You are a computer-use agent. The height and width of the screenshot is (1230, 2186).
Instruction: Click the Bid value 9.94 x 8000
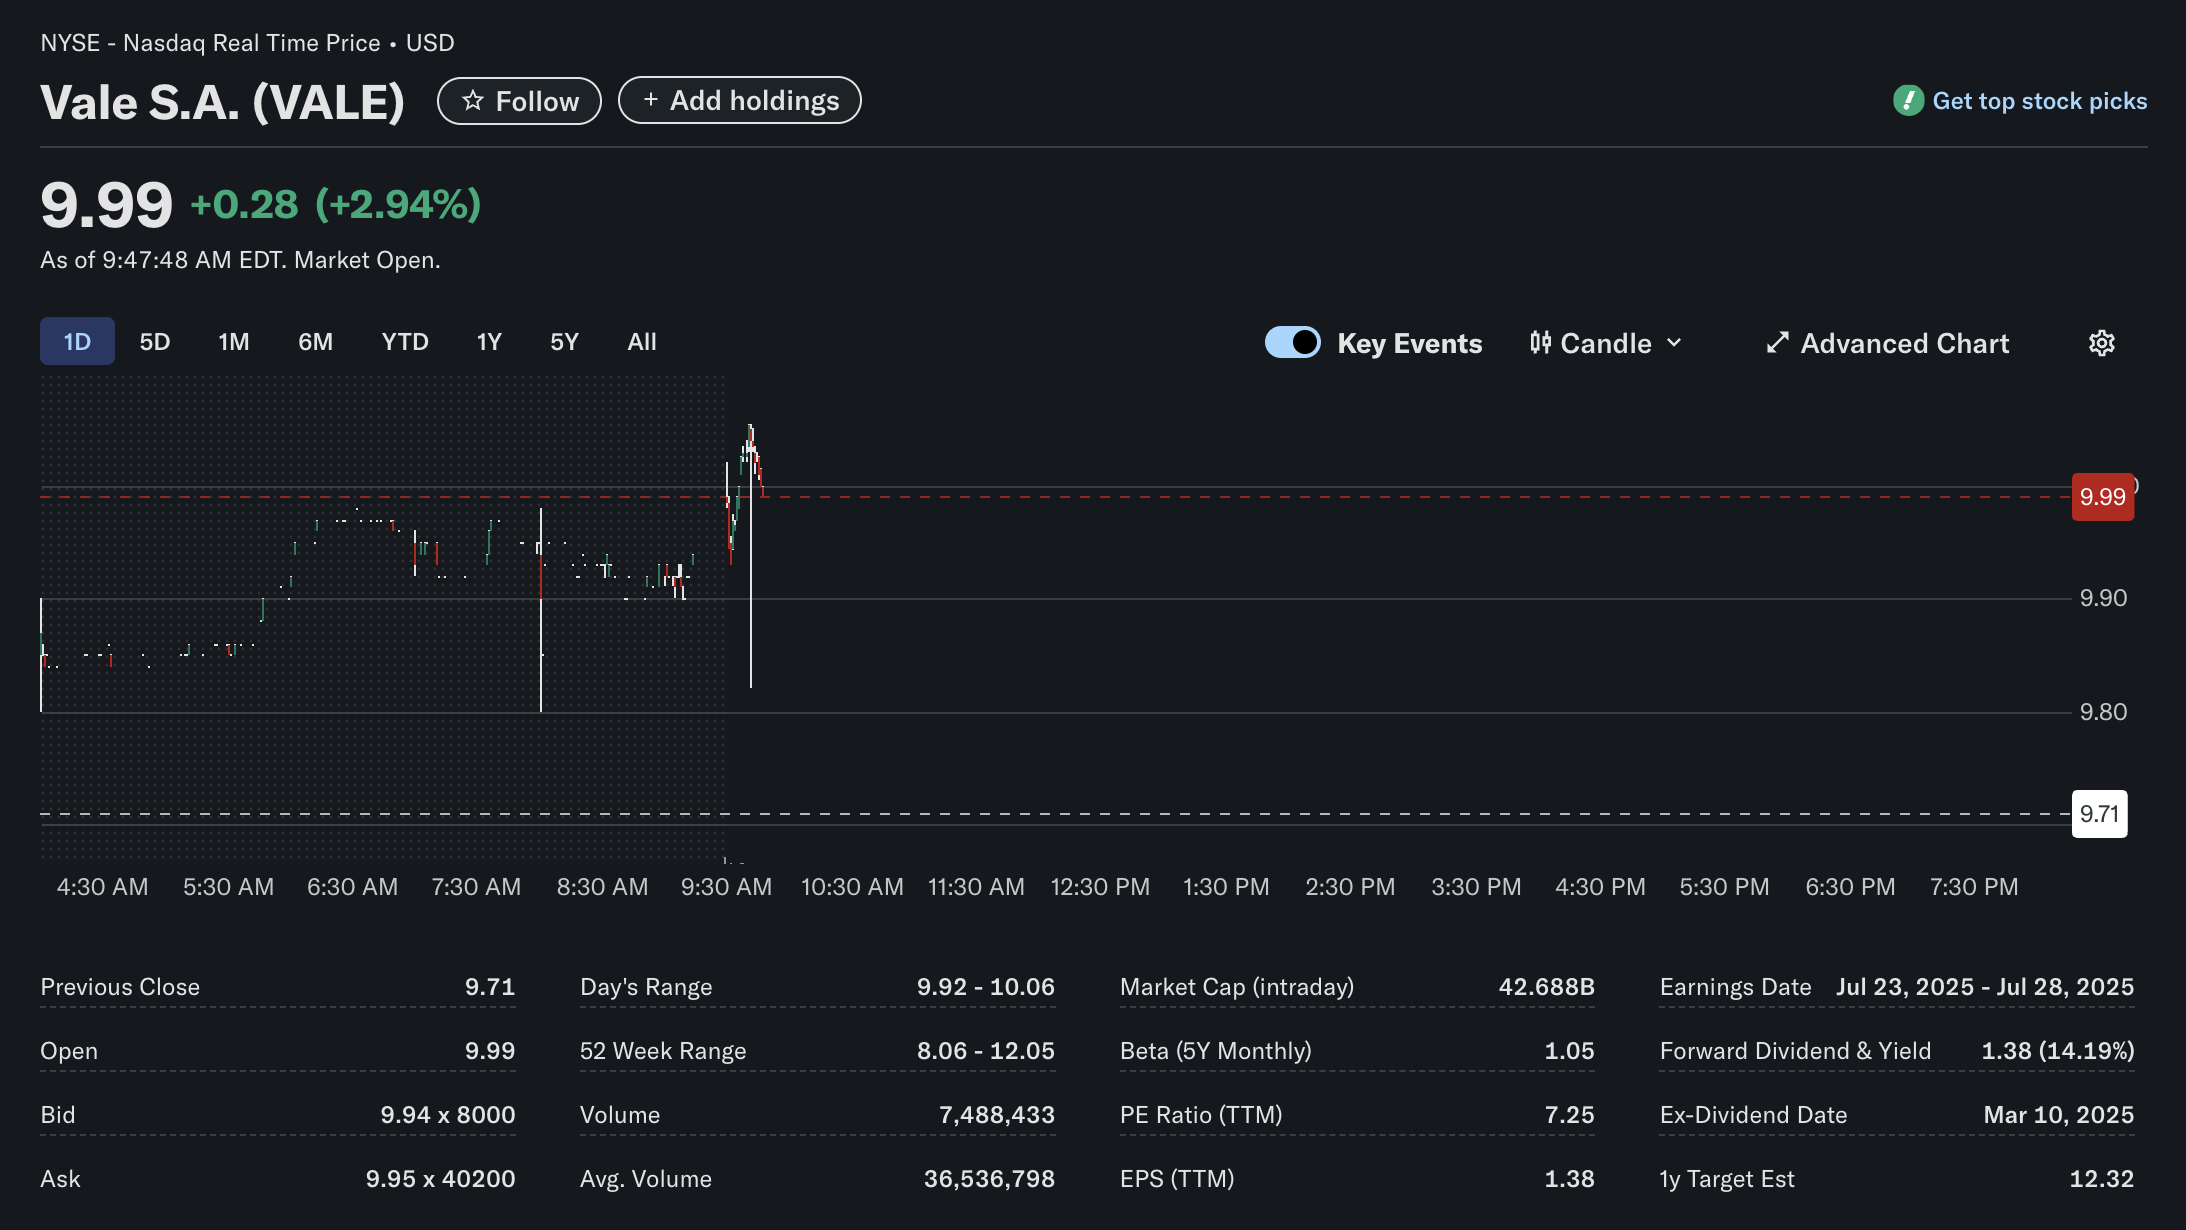pos(448,1115)
